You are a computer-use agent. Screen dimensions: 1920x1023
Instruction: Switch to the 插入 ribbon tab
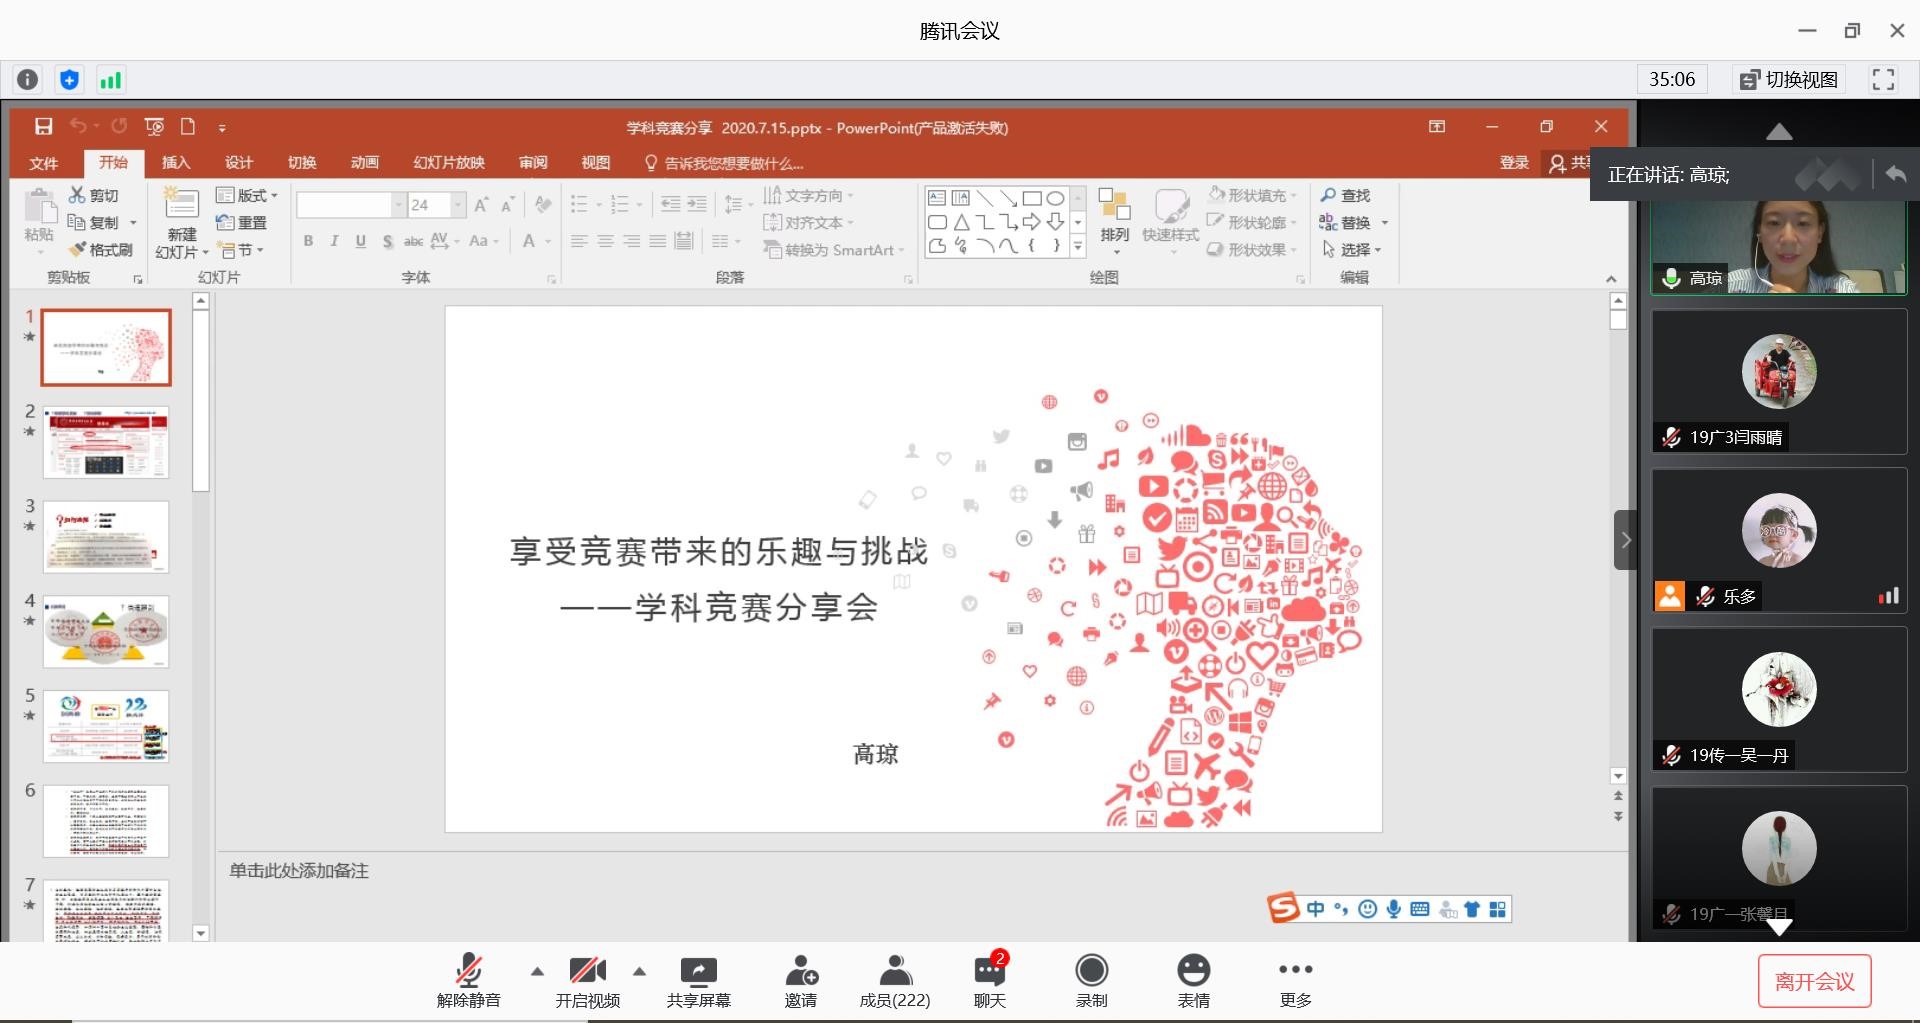coord(176,163)
